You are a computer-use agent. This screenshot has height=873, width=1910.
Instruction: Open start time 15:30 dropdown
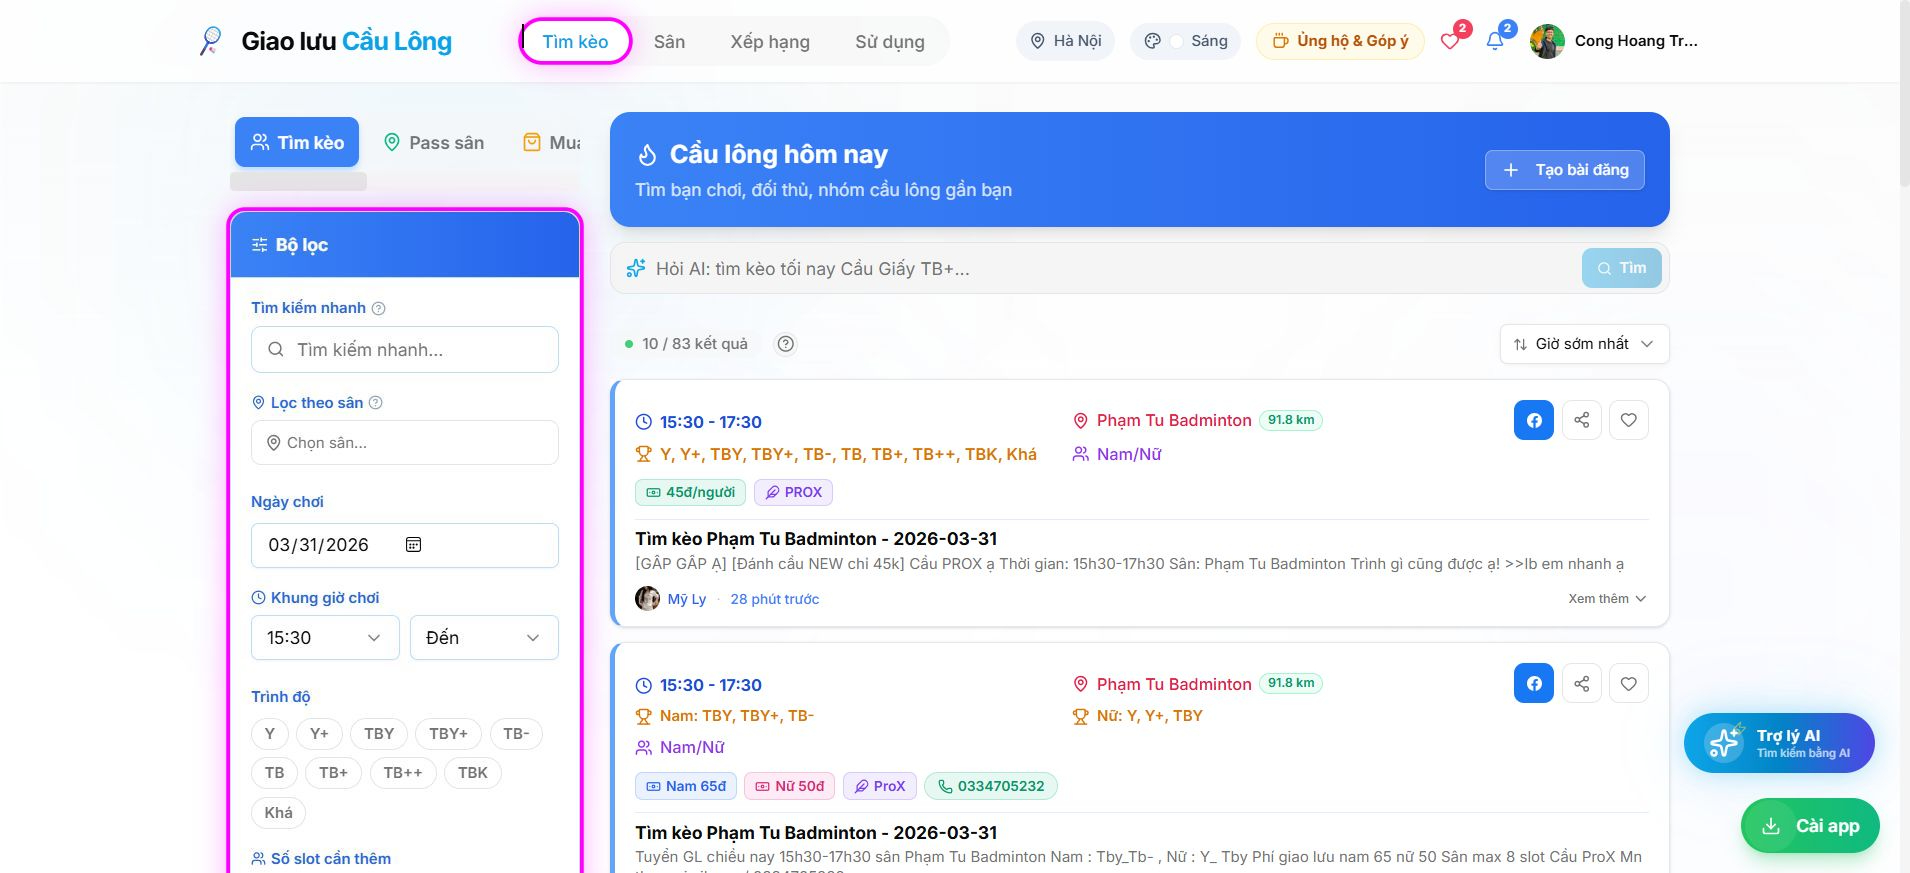325,638
